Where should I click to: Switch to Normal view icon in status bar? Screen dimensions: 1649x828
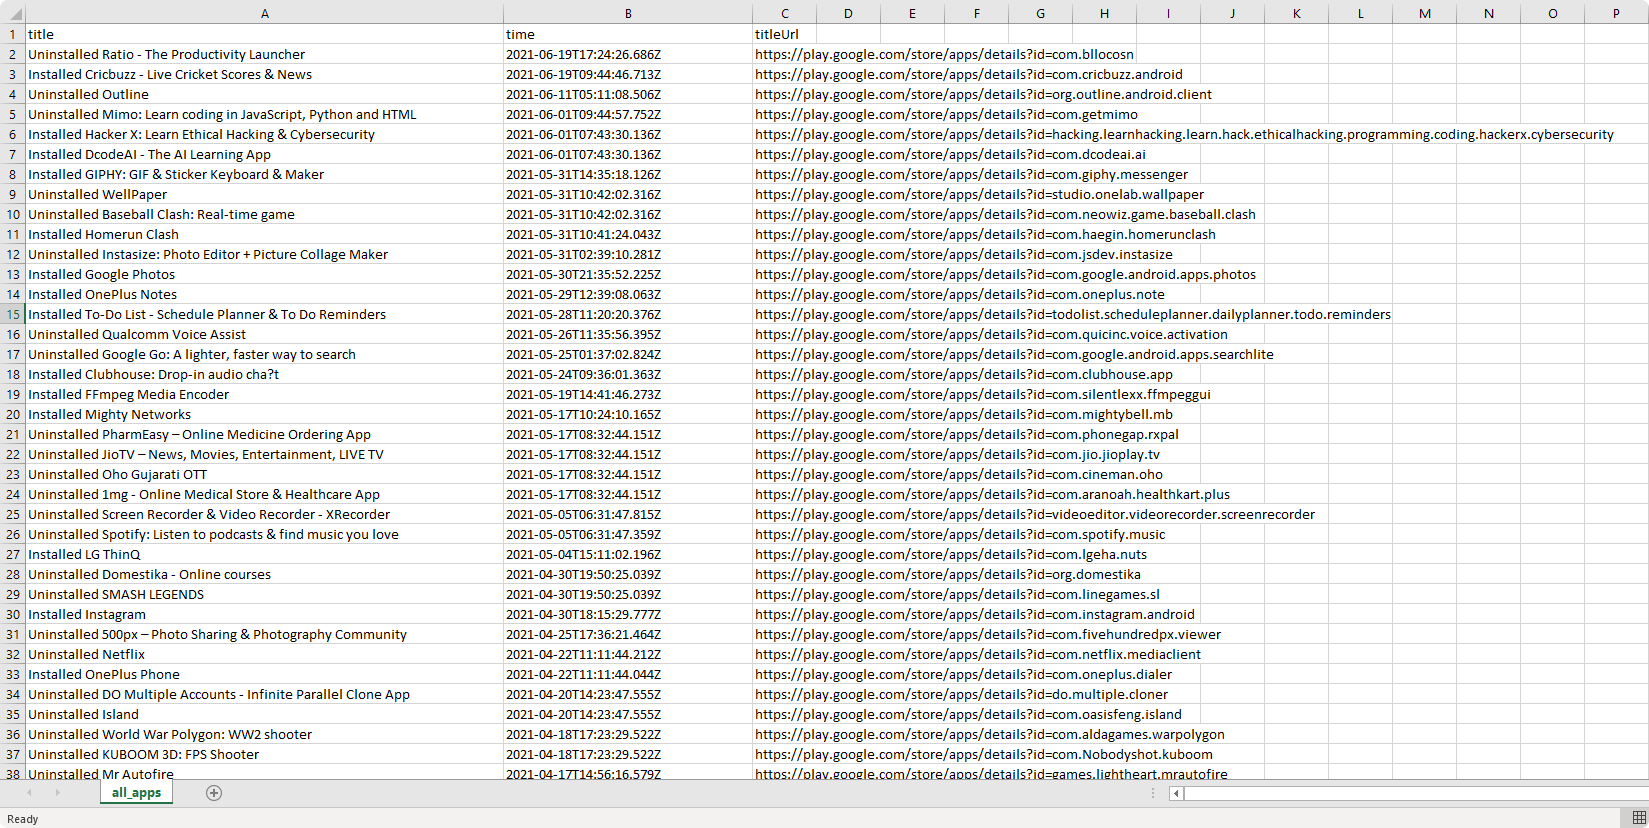pos(1638,818)
